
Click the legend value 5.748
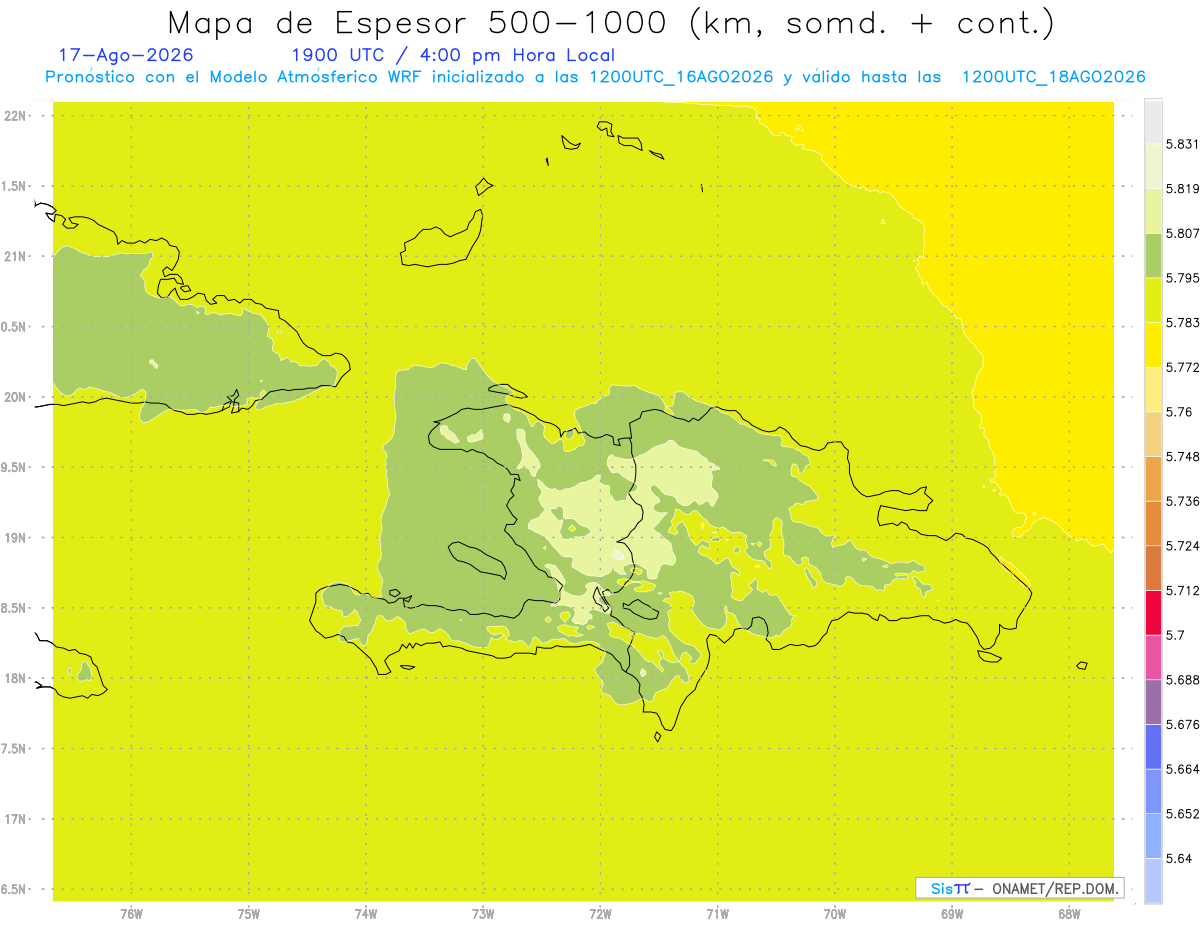[1182, 456]
